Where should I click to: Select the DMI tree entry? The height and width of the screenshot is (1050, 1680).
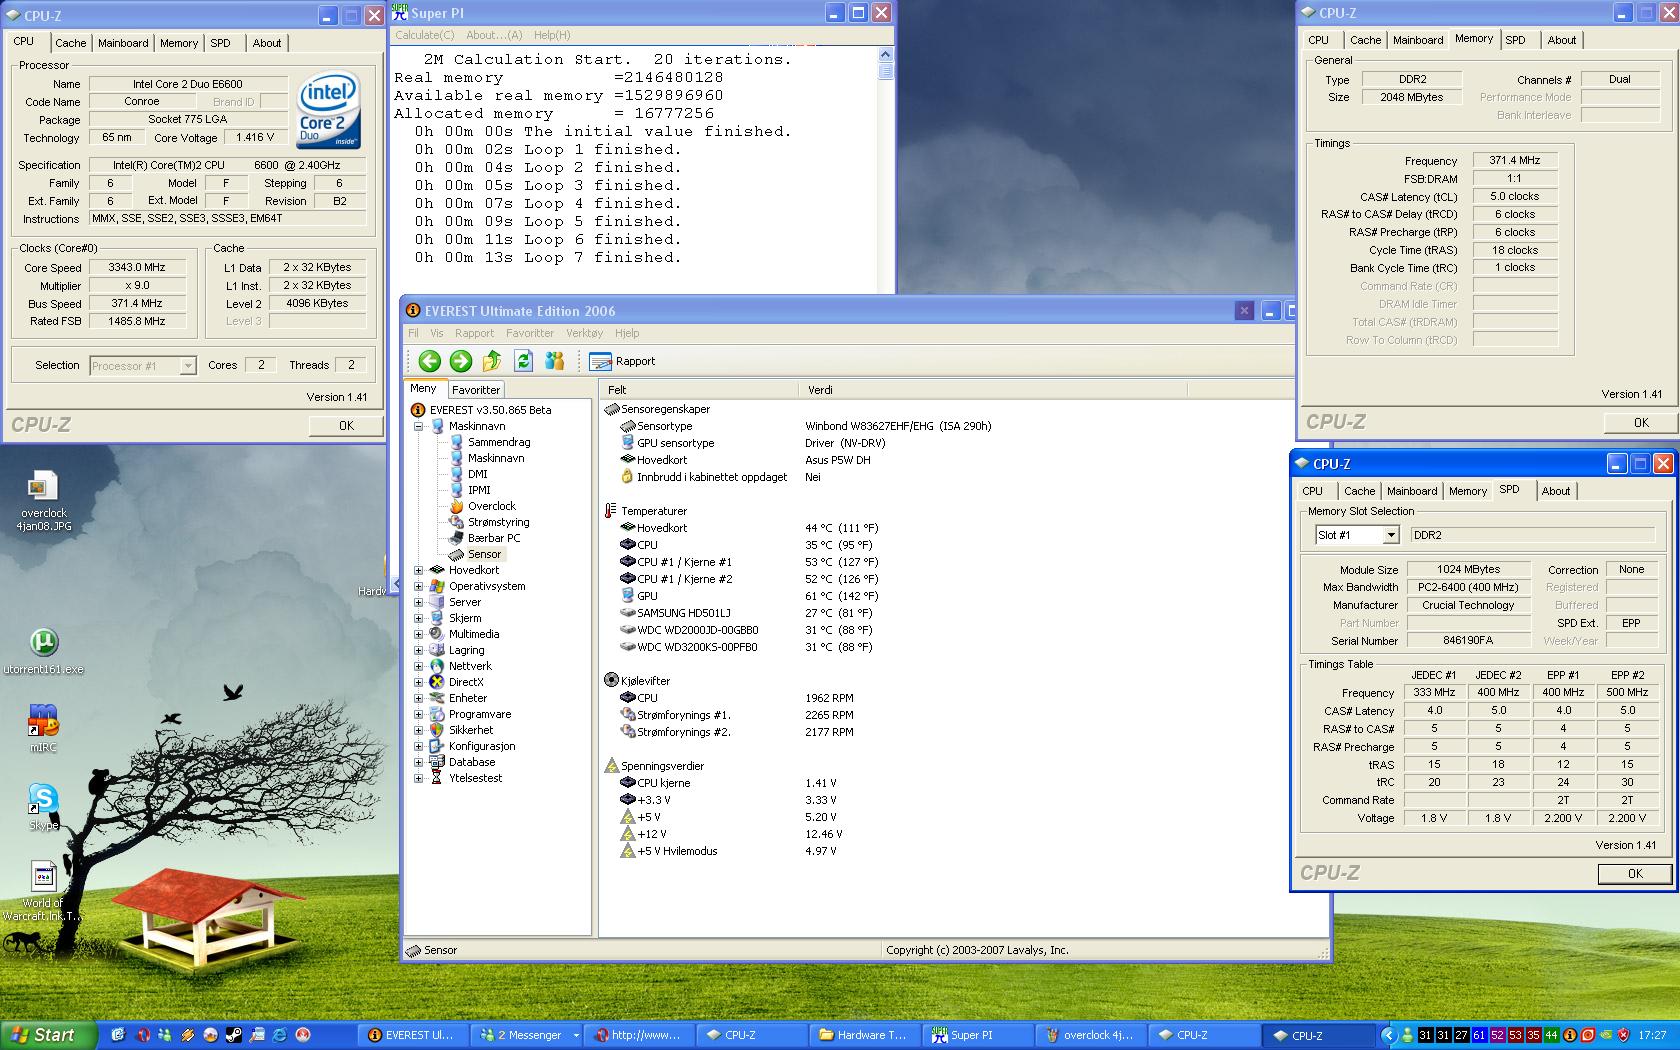469,474
